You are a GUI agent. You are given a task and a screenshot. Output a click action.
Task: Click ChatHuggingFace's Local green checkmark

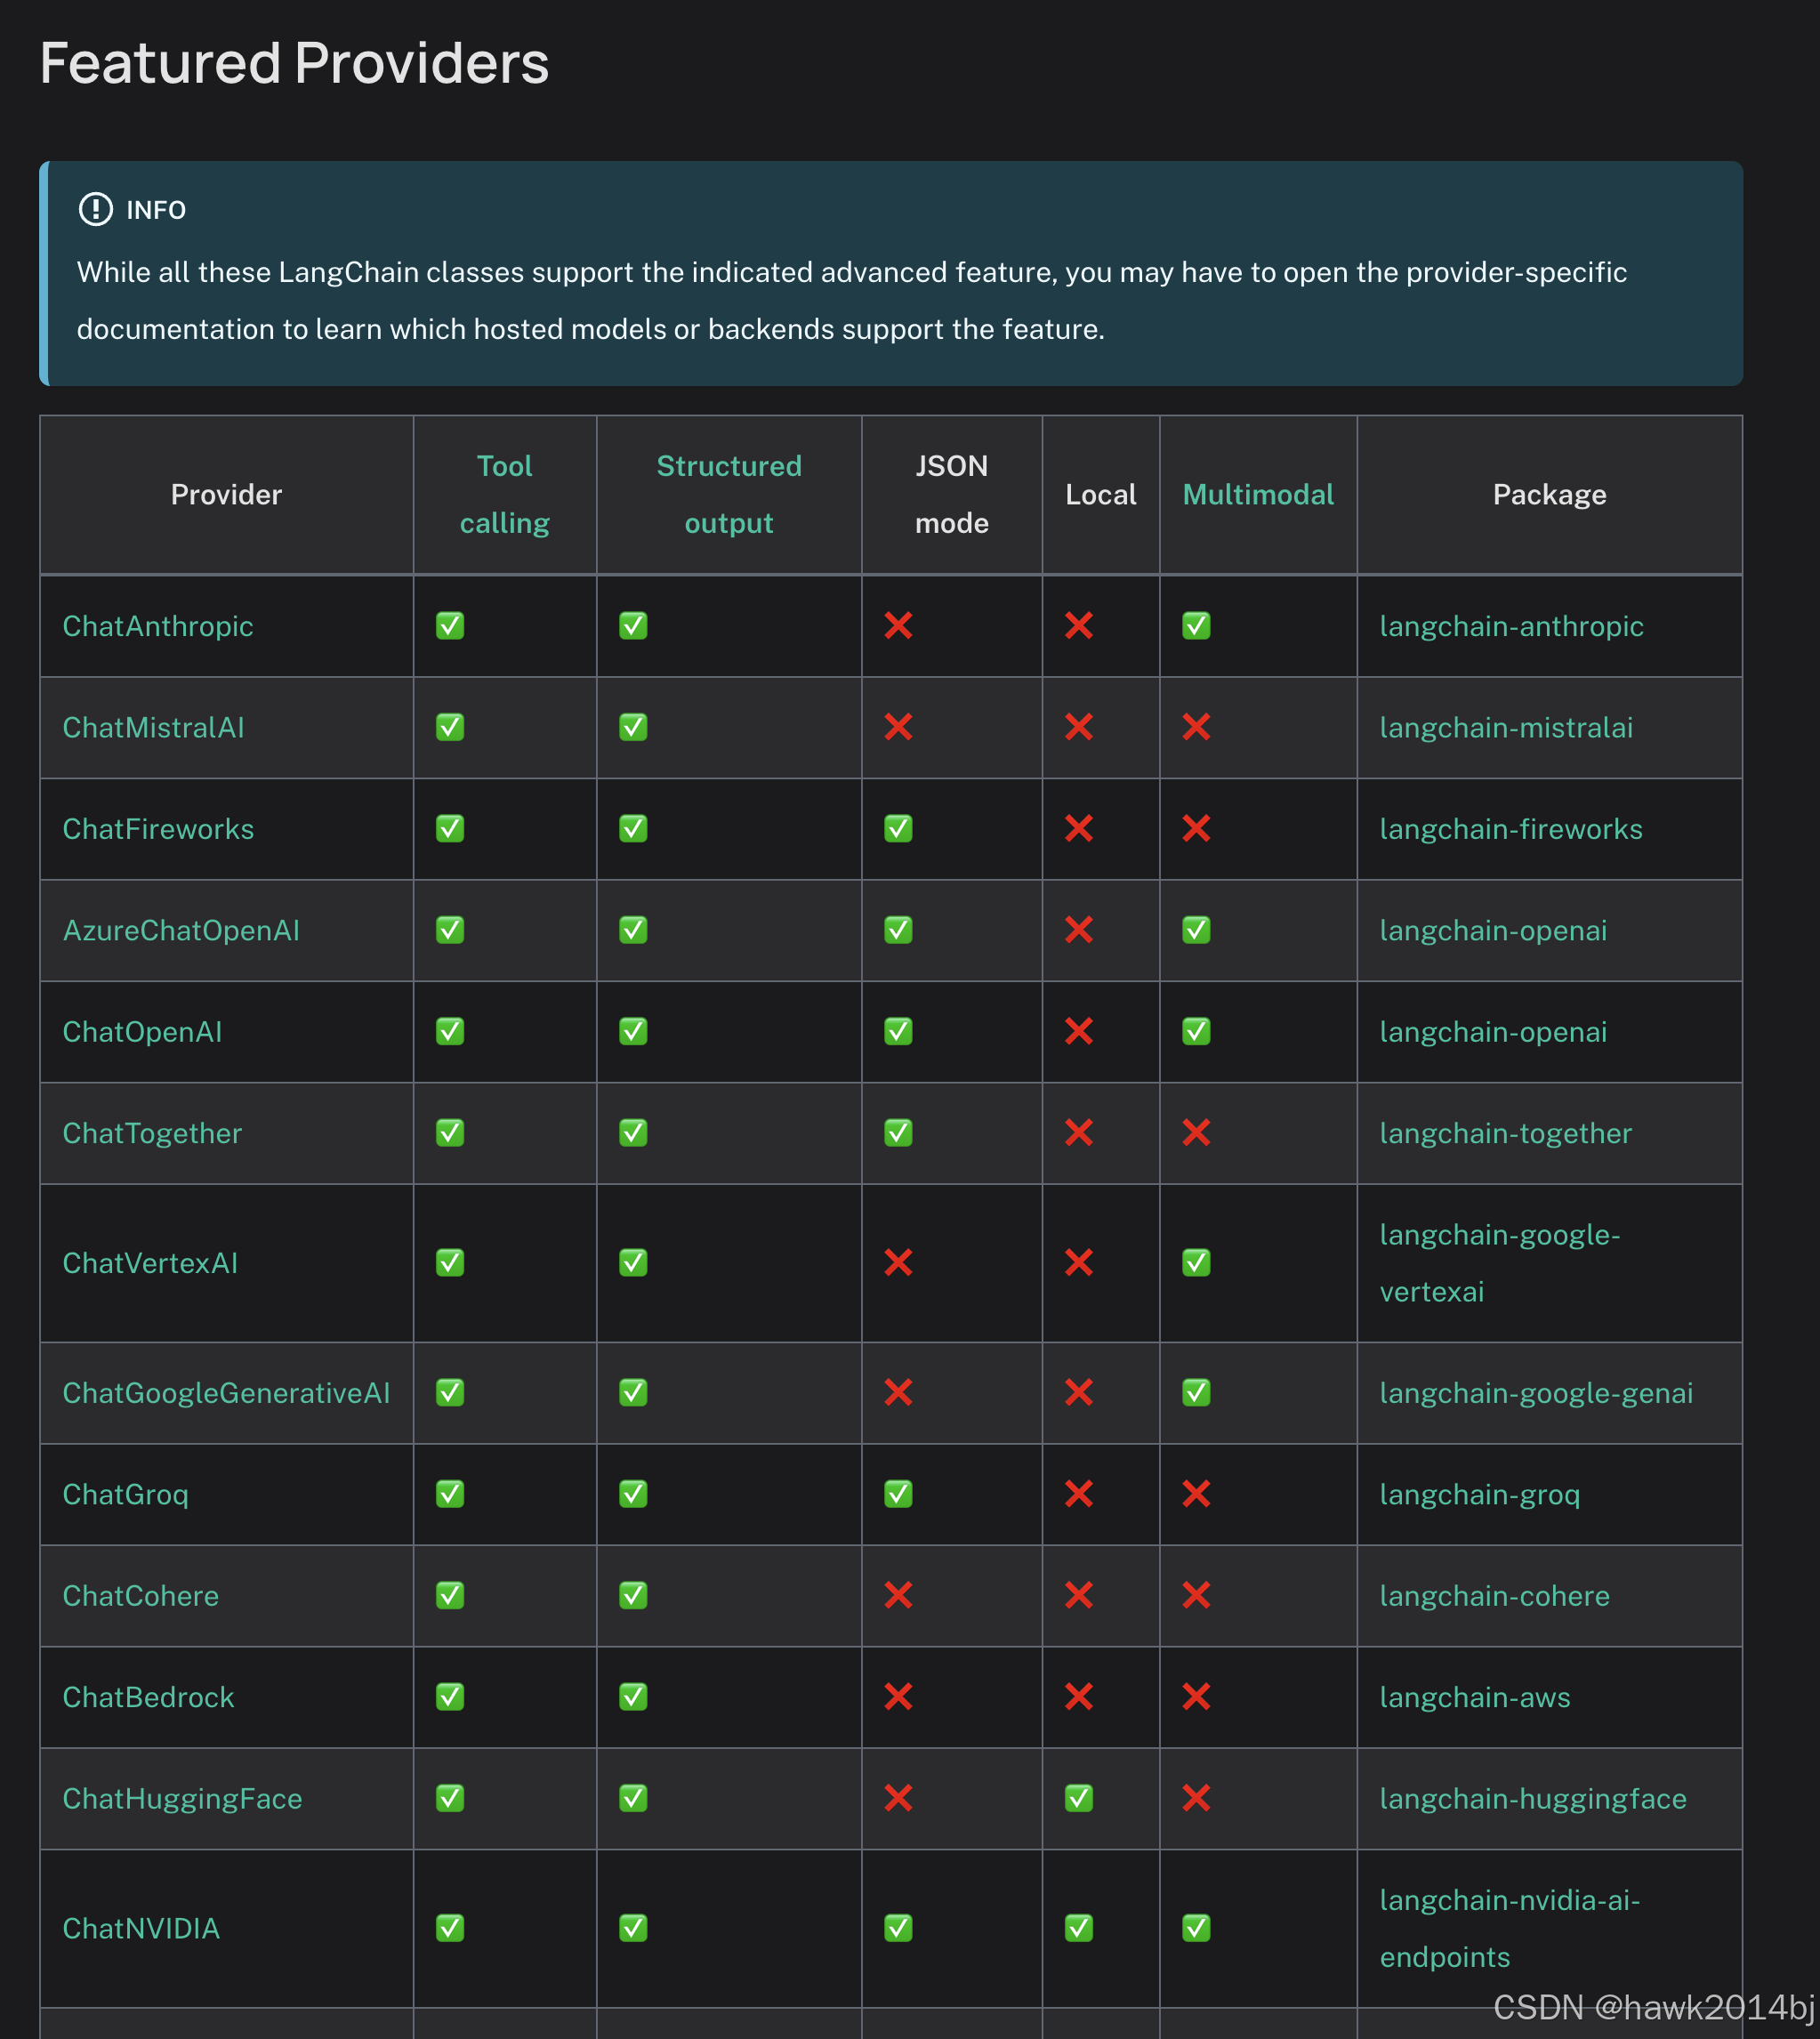click(1079, 1798)
